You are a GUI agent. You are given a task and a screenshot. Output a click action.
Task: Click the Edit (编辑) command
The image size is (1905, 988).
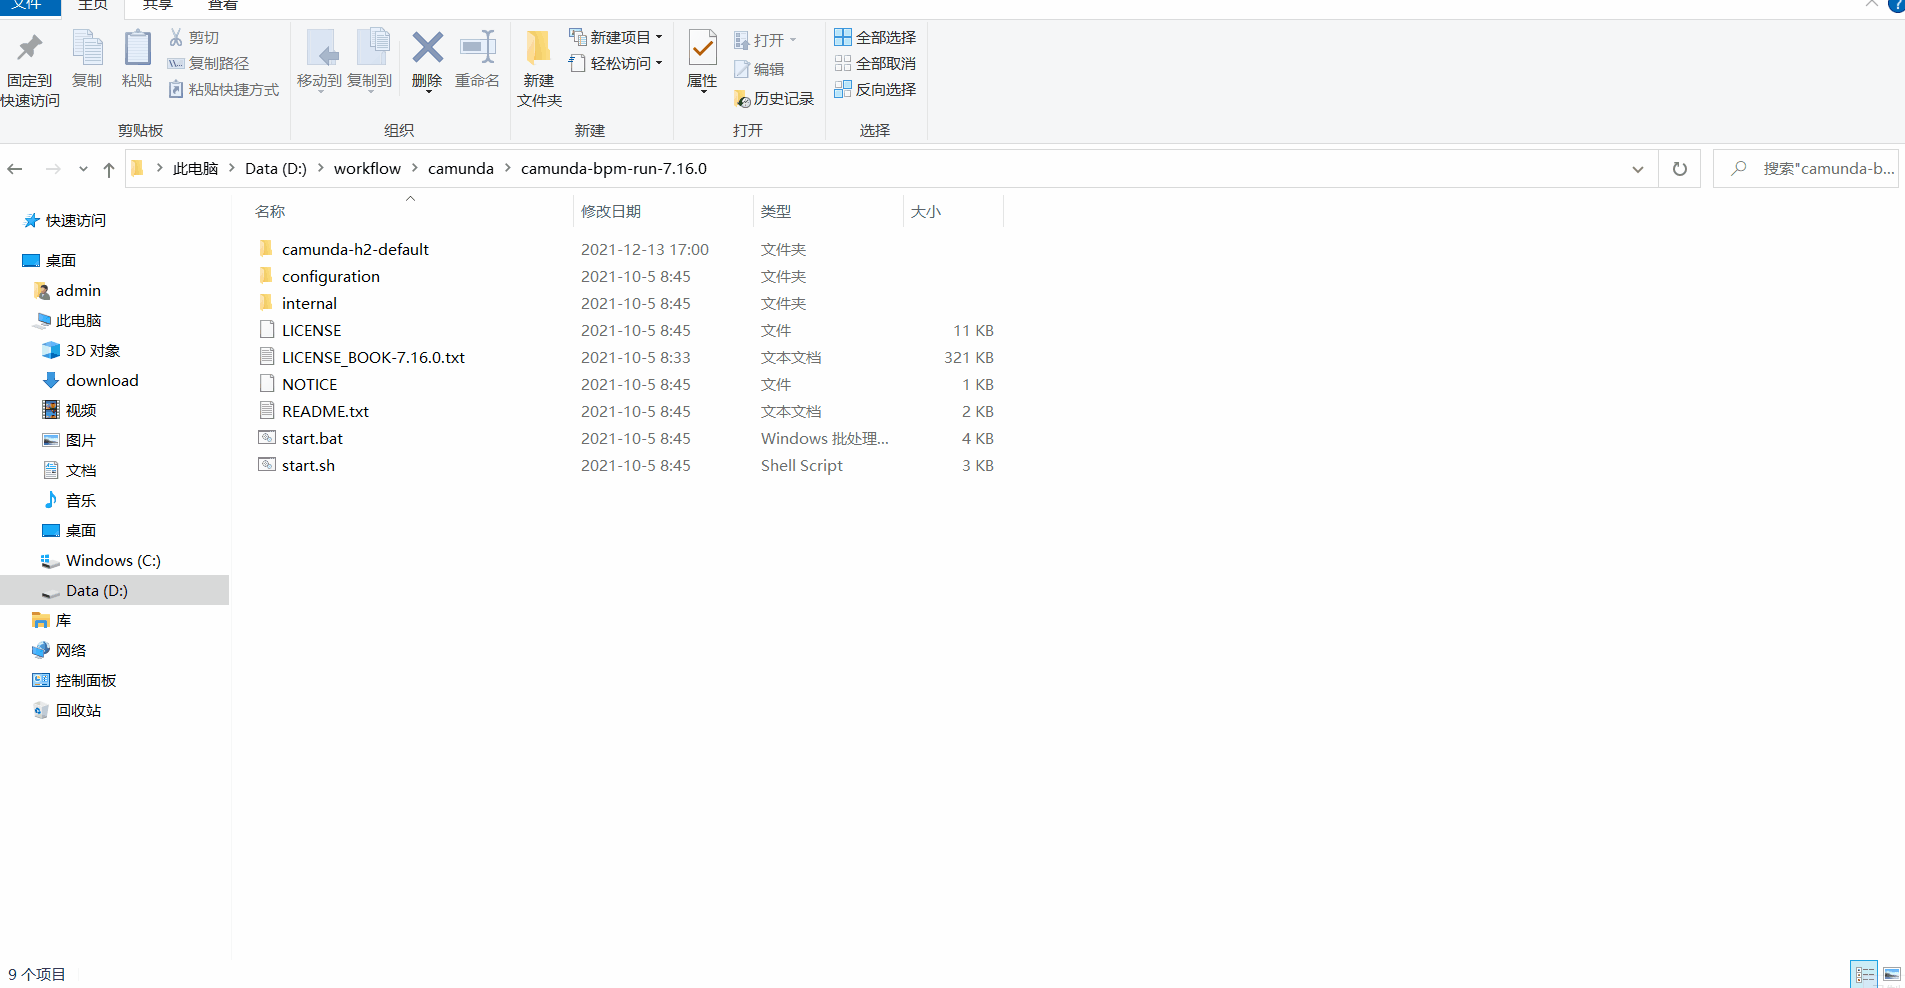click(759, 69)
